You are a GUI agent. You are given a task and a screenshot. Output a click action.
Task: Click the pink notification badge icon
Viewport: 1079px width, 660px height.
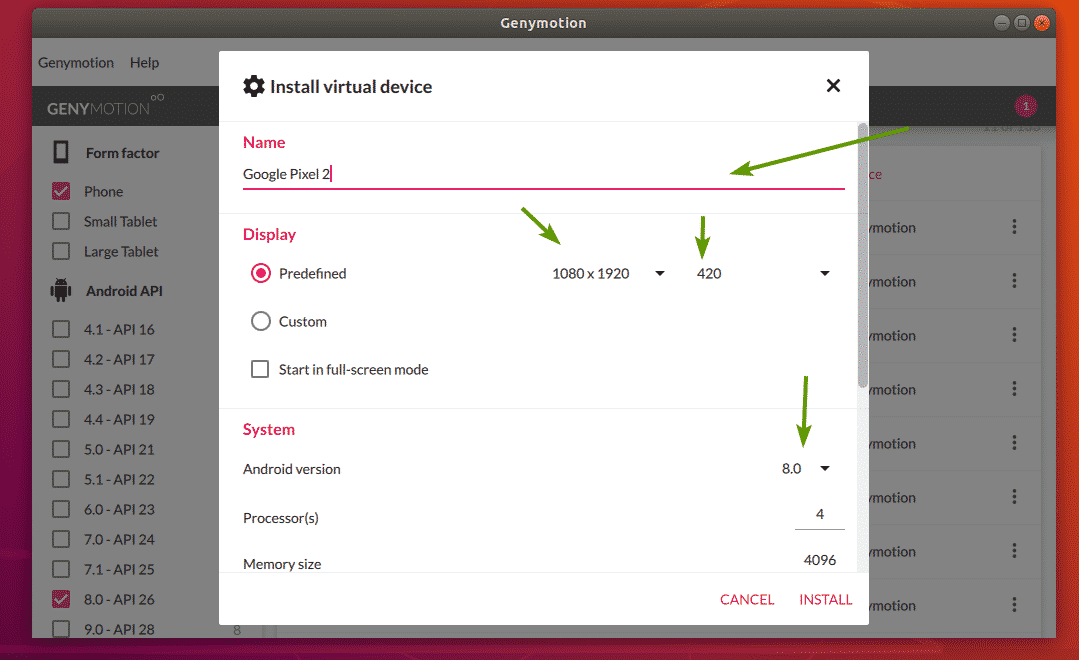[x=1025, y=107]
